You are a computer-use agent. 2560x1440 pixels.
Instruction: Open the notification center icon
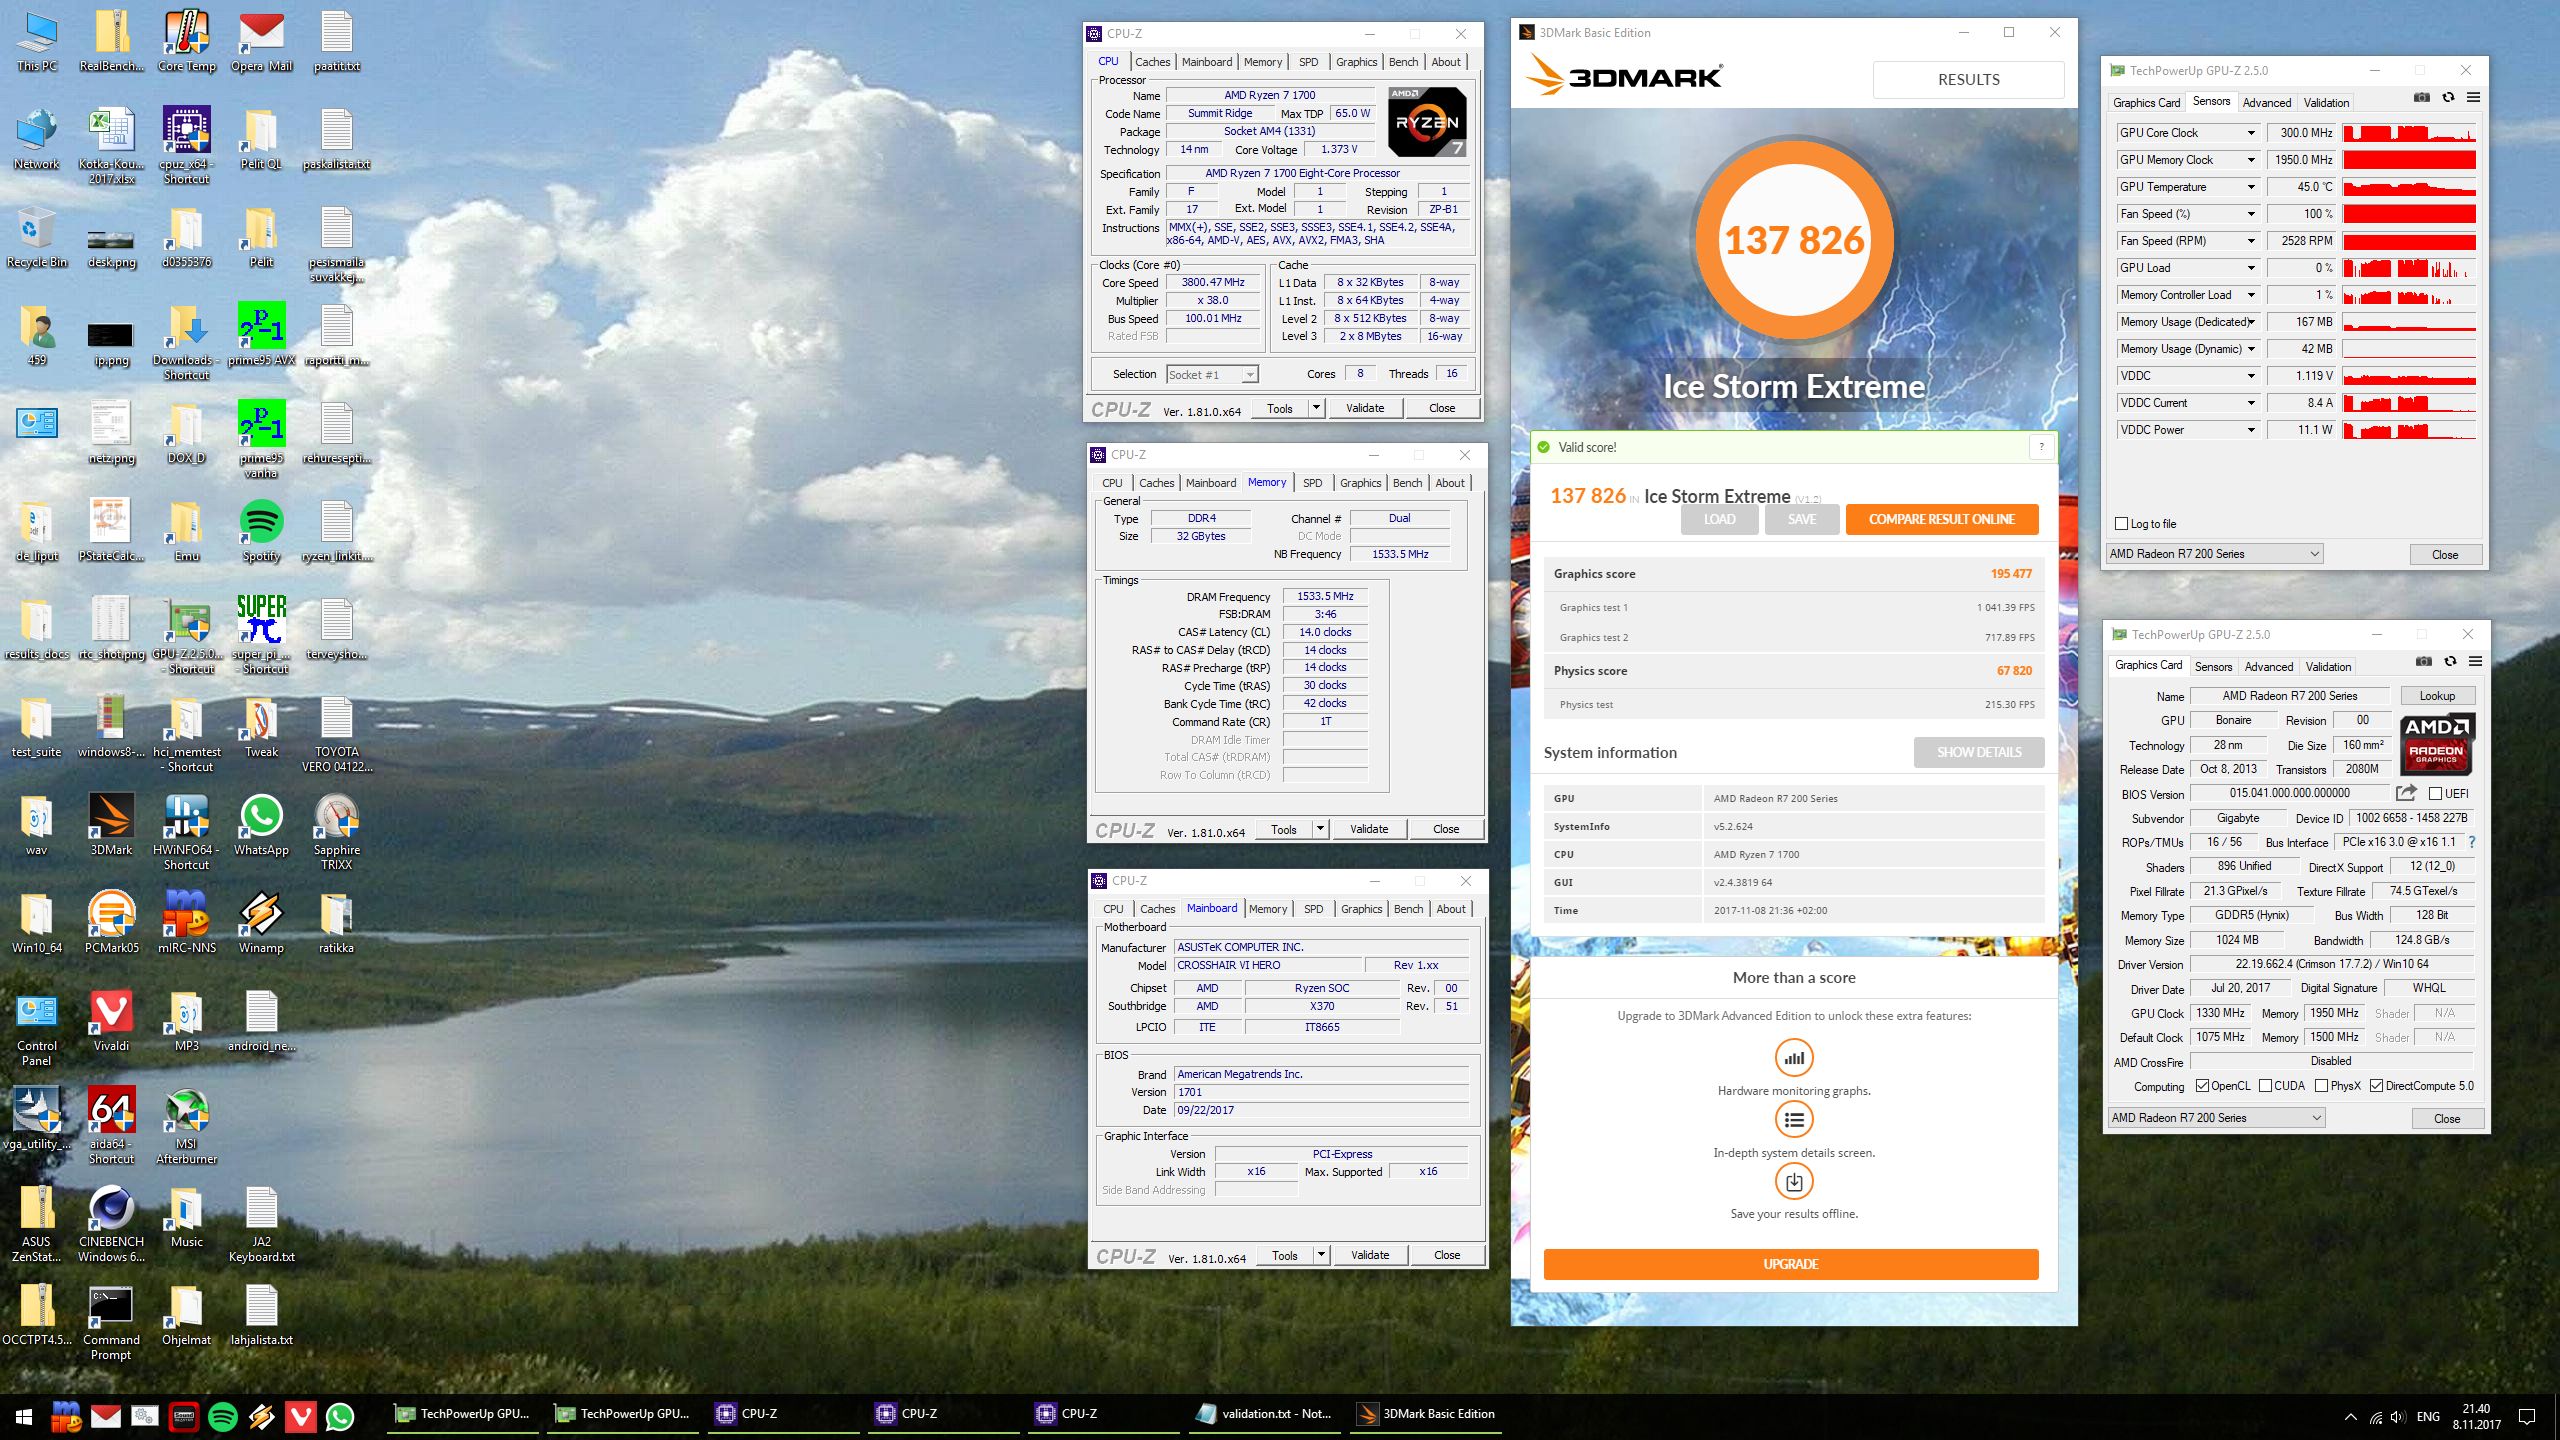point(2527,1416)
